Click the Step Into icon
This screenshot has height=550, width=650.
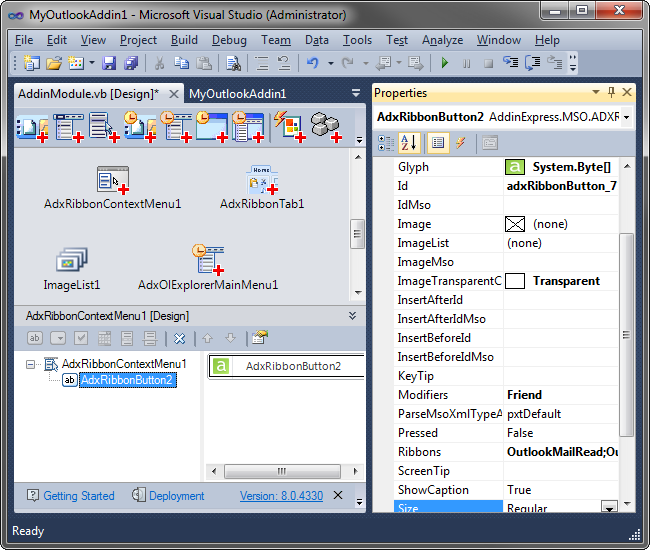[511, 63]
